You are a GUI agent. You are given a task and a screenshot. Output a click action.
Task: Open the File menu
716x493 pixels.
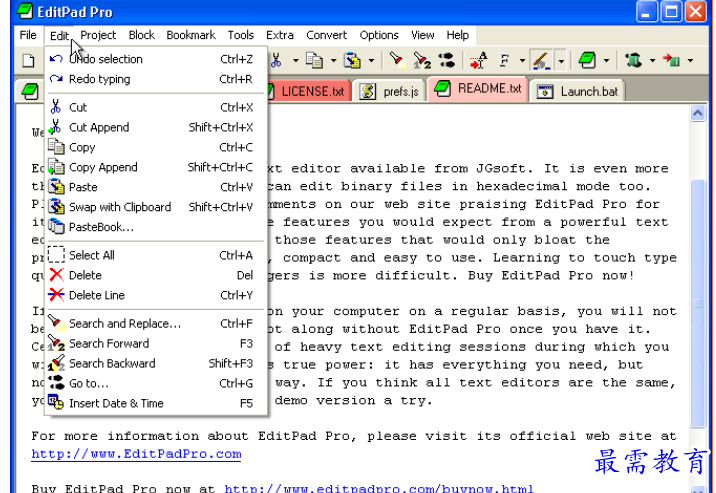tap(28, 35)
